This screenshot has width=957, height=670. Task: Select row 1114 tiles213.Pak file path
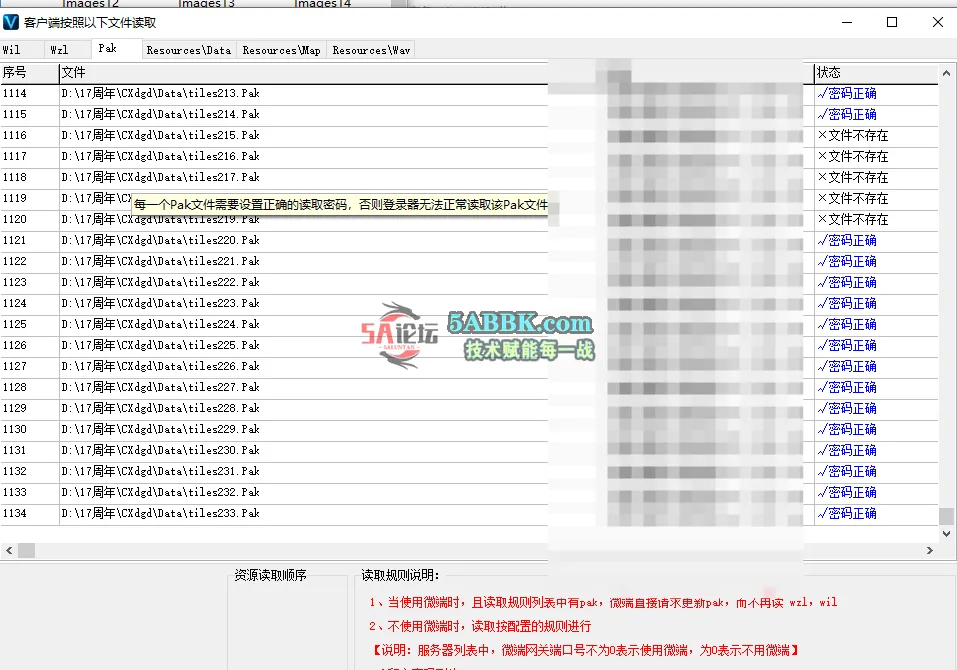[161, 93]
